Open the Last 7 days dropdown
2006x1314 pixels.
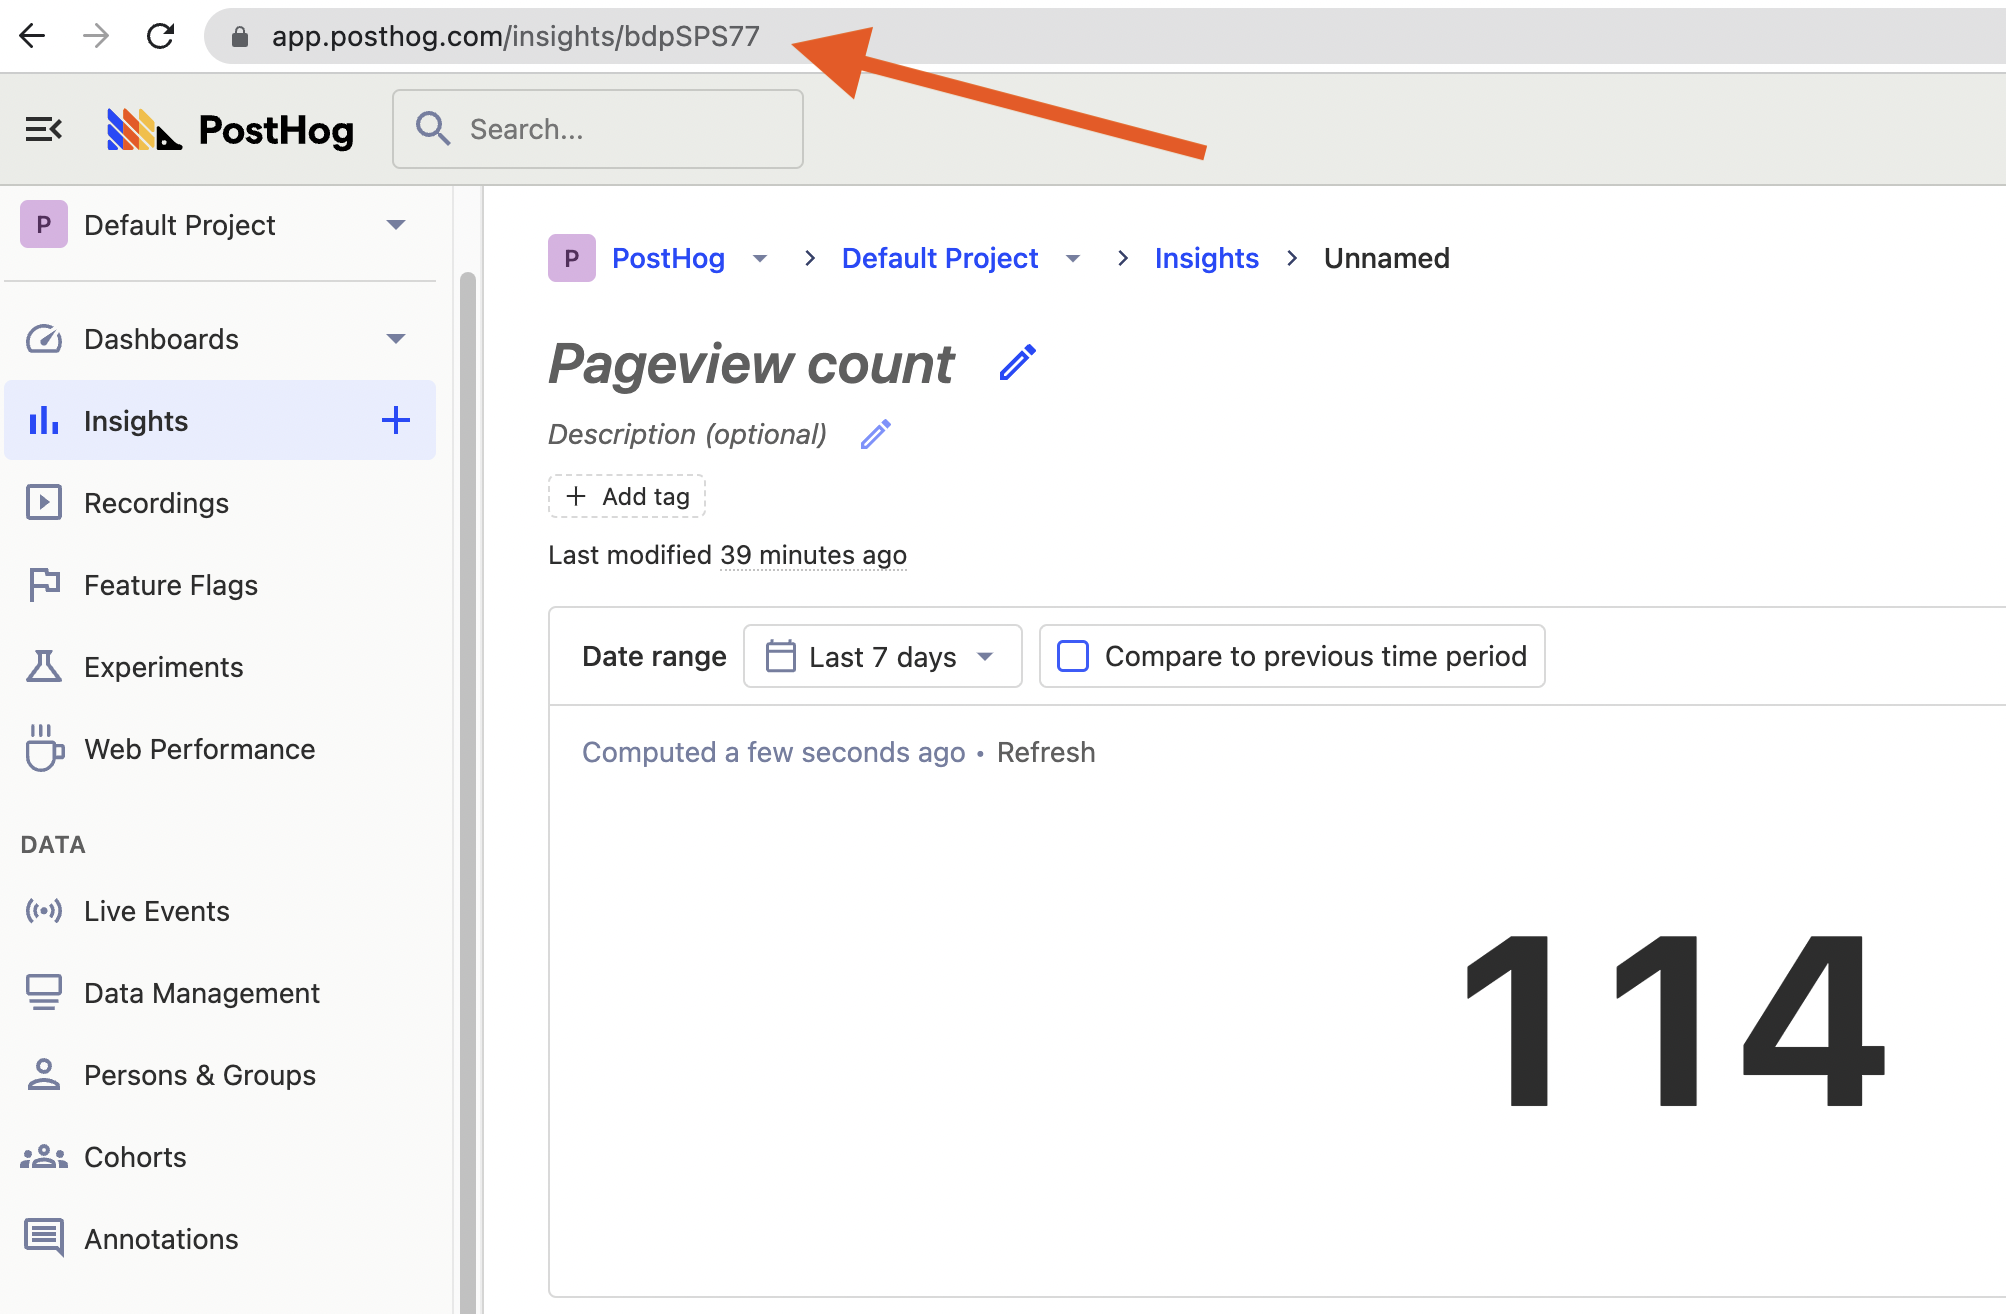[x=882, y=656]
